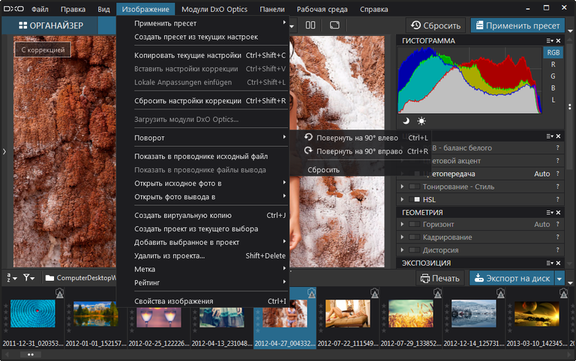
Task: Click the Печать button
Action: 440,278
